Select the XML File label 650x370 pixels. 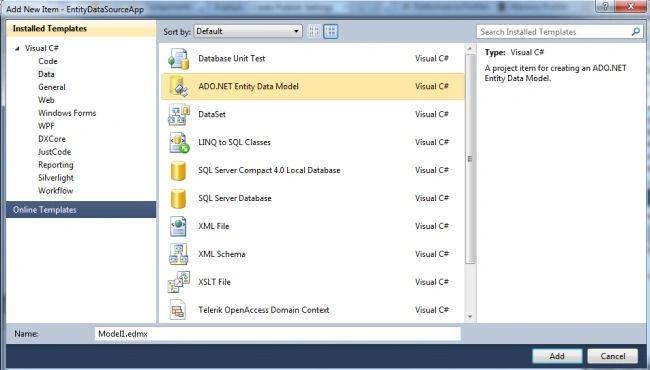click(213, 226)
